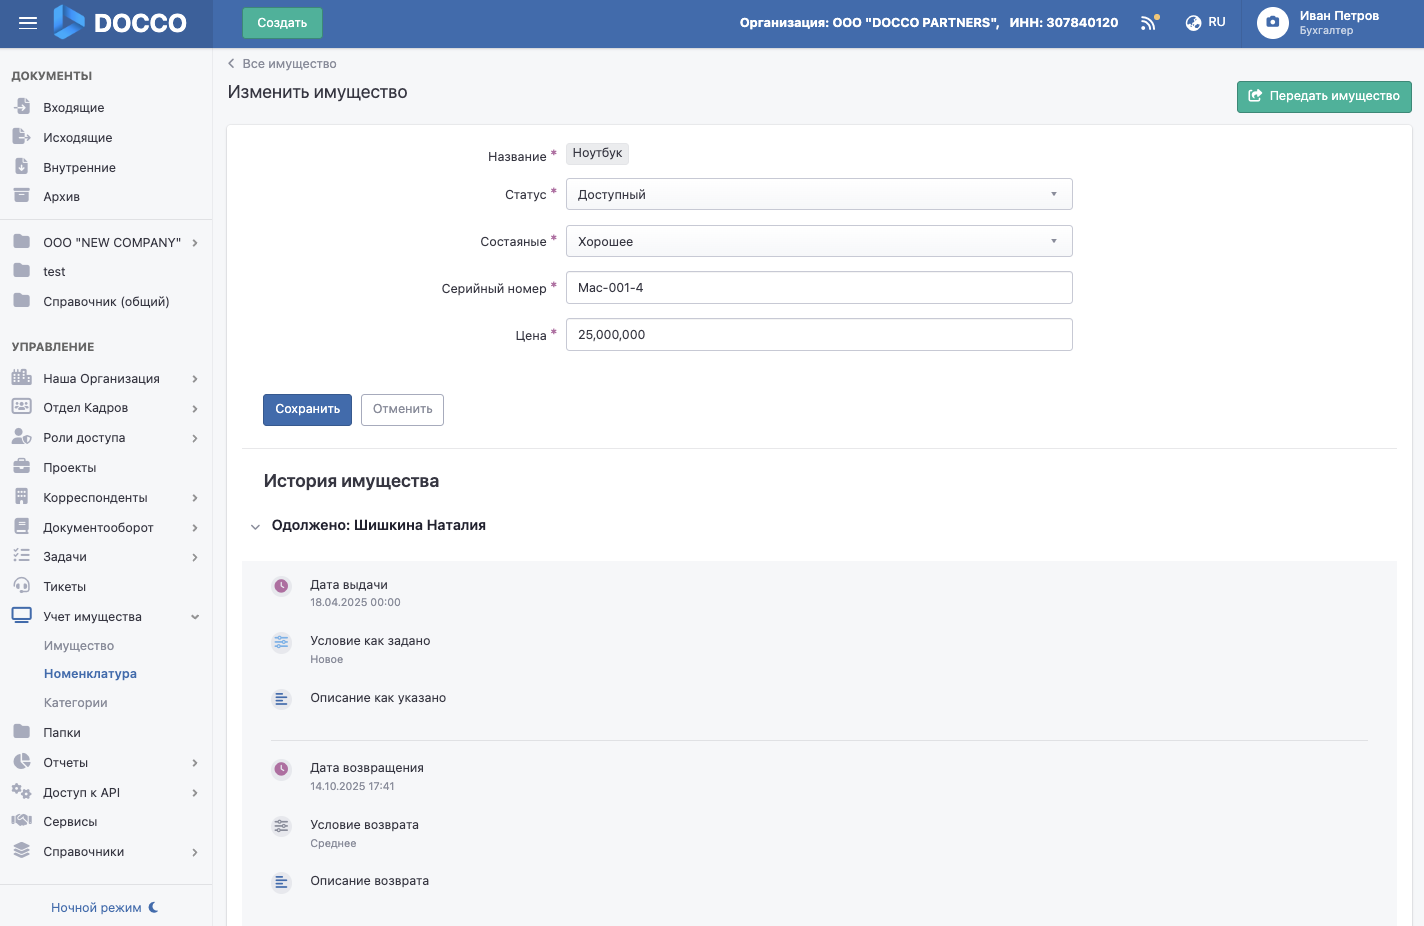Image resolution: width=1424 pixels, height=926 pixels.
Task: Open the Состояние dropdown
Action: (818, 241)
